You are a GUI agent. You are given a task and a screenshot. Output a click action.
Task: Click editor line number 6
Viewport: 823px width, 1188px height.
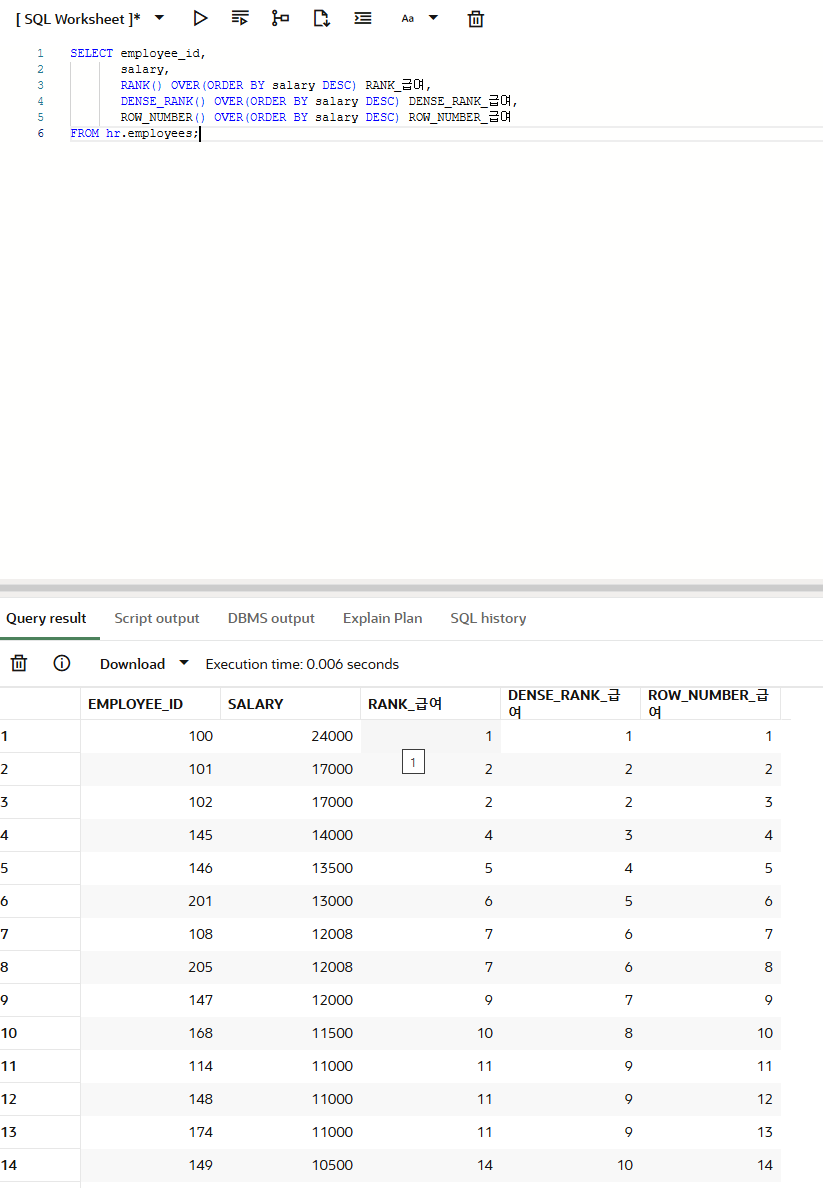[x=40, y=133]
